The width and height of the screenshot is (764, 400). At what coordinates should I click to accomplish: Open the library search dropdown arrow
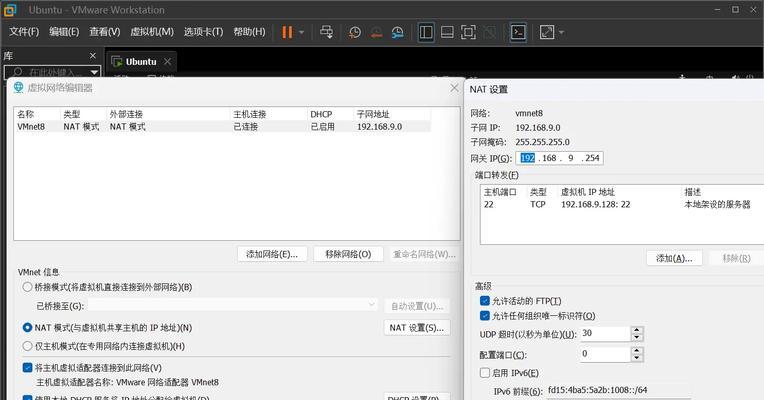[x=94, y=73]
